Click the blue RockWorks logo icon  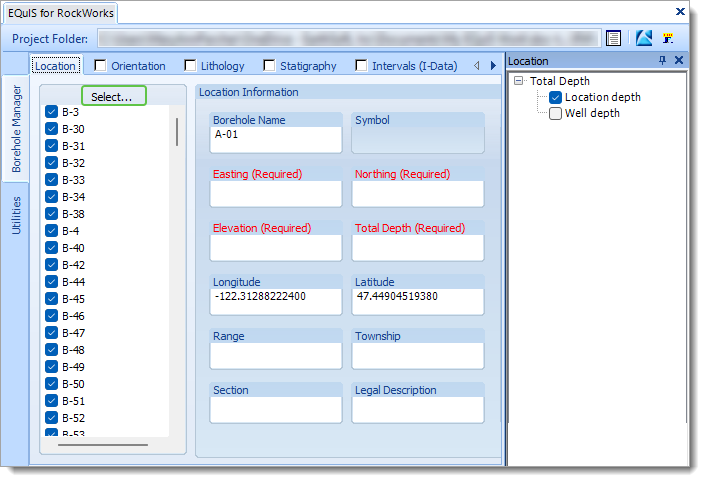(x=644, y=38)
